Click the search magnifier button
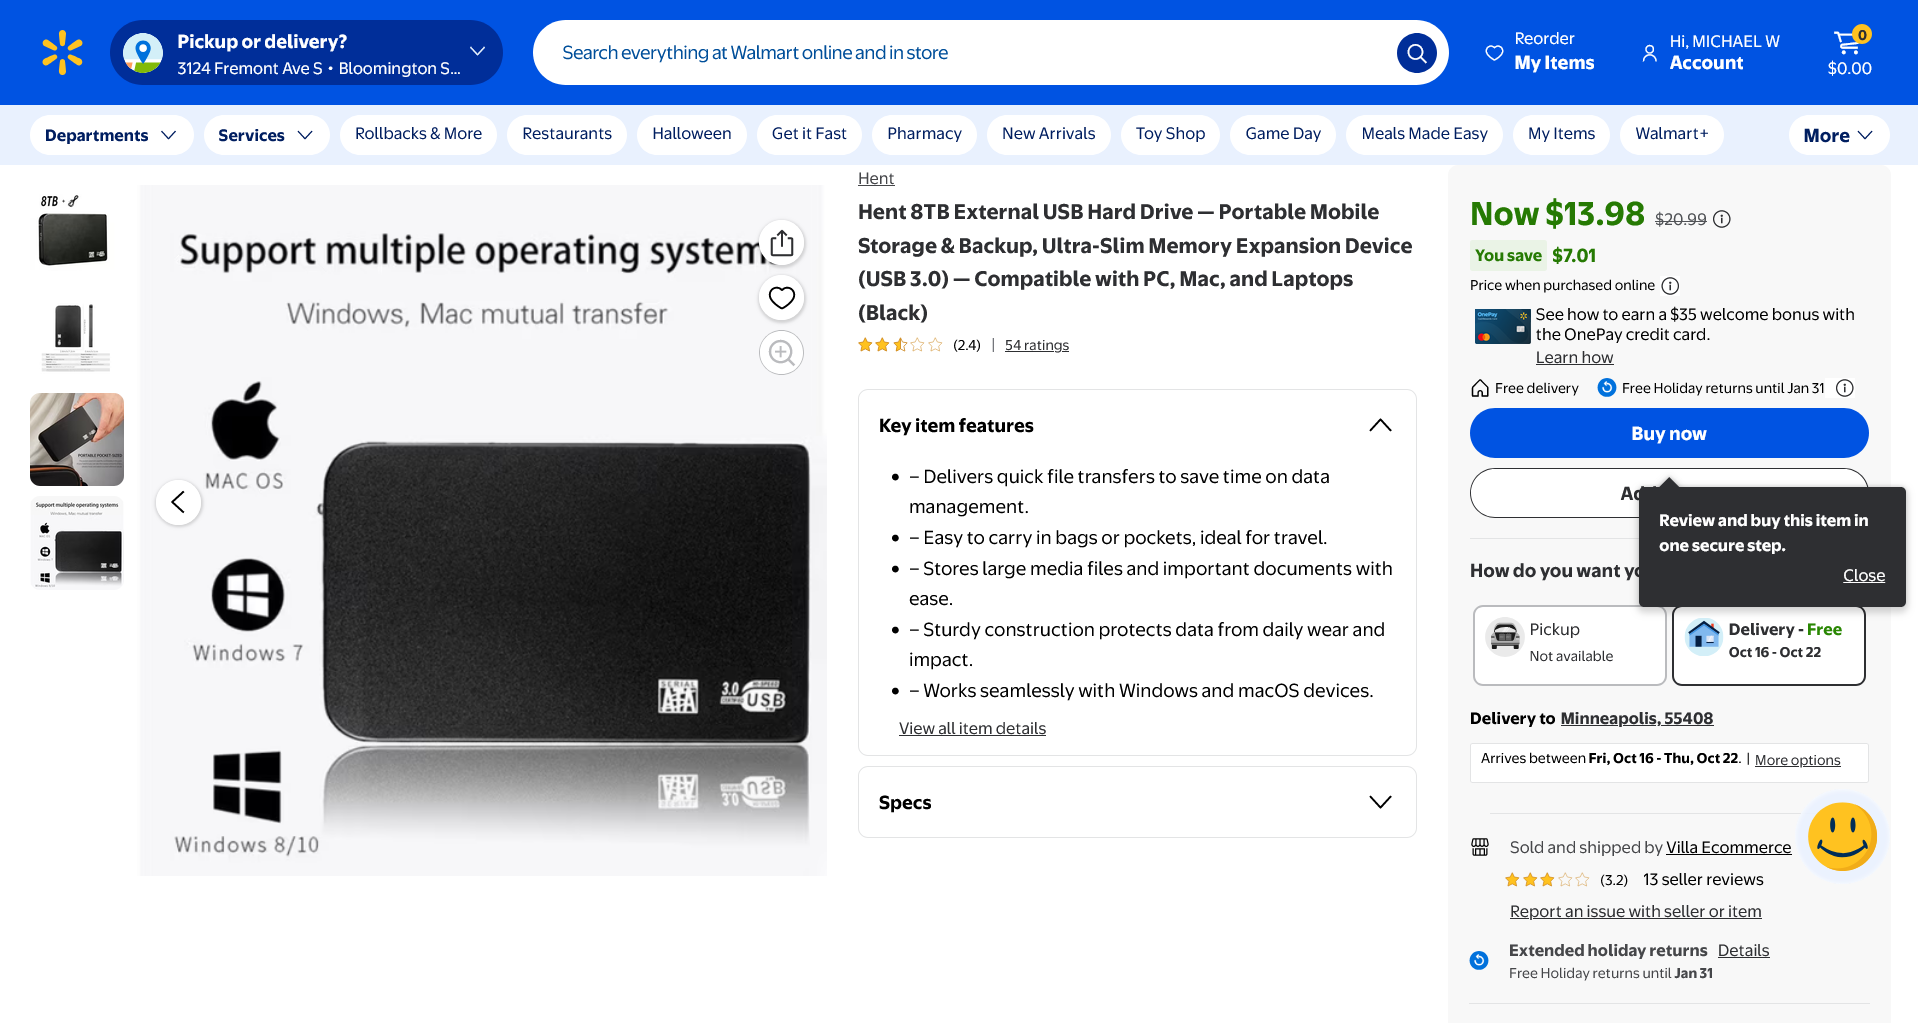This screenshot has width=1918, height=1023. (1416, 53)
